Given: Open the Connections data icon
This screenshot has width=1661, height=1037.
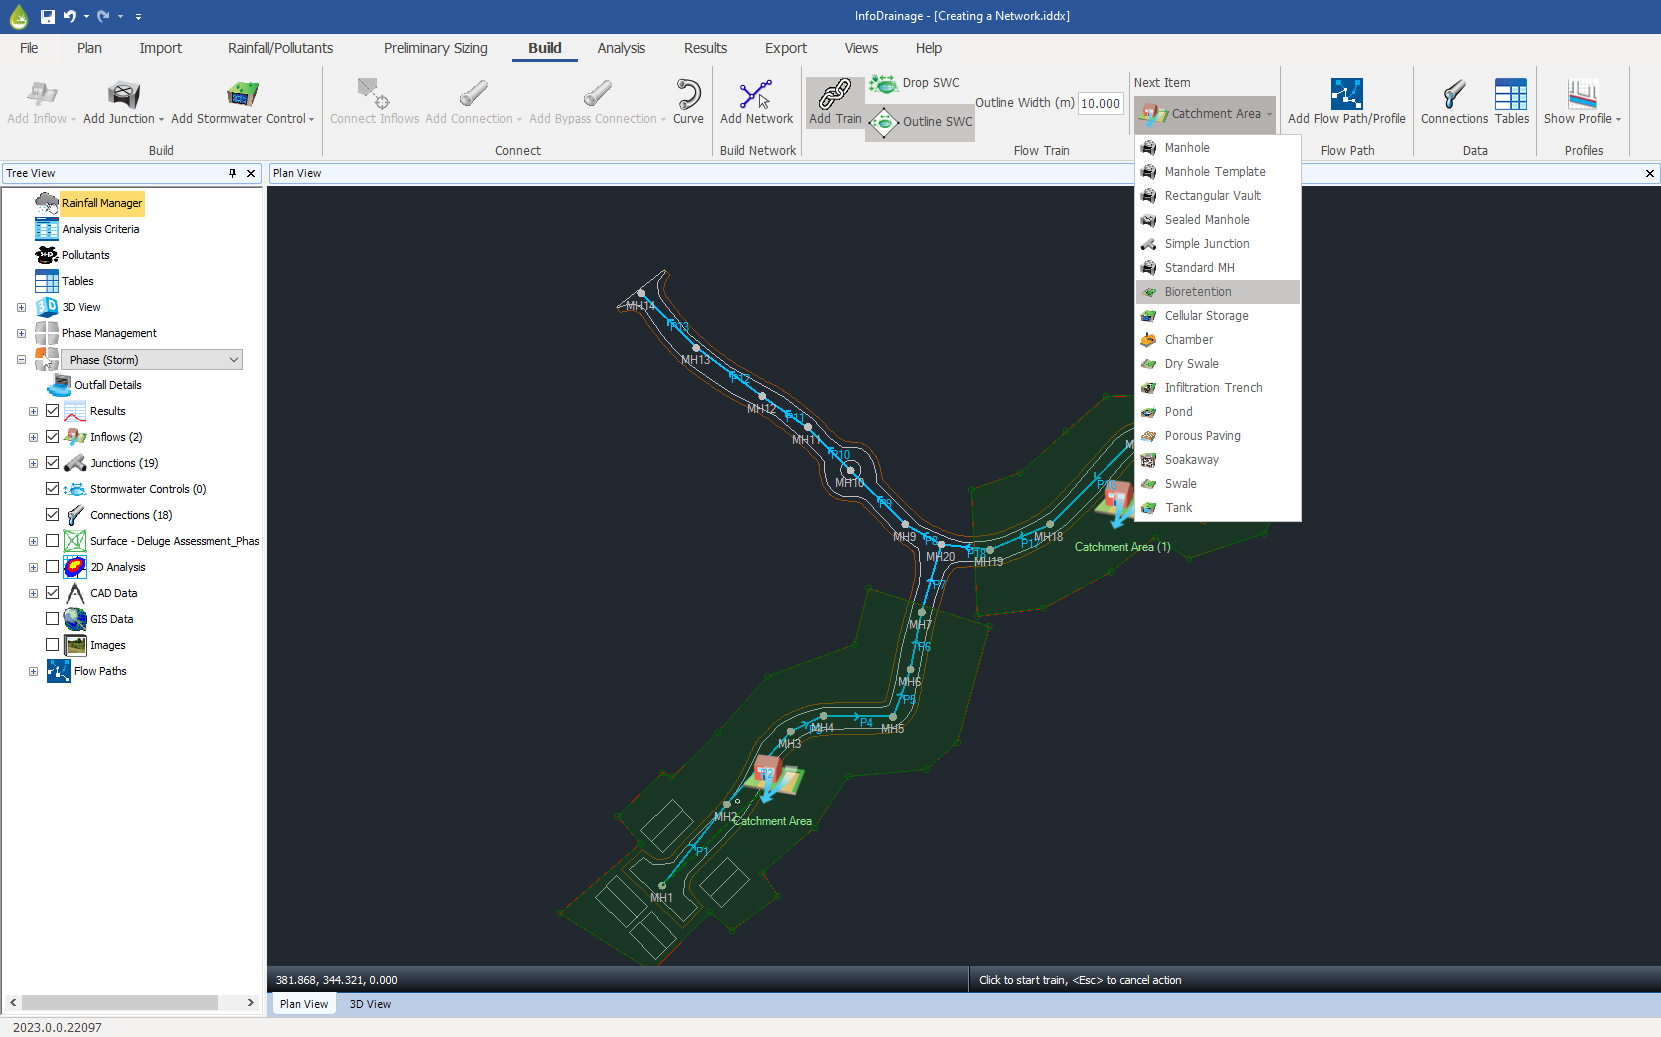Looking at the screenshot, I should [x=1454, y=94].
